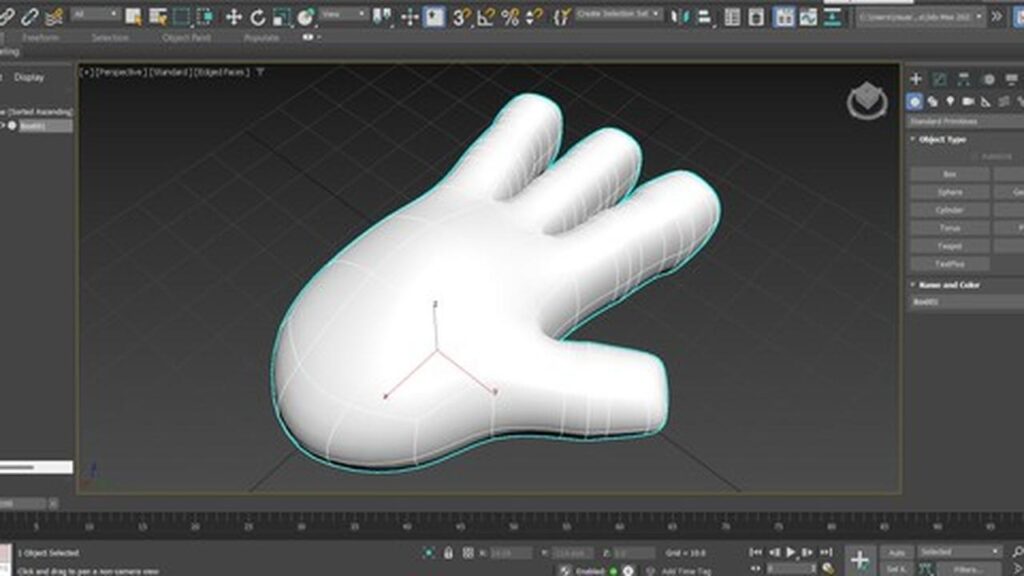Toggle Angle Snap on toolbar
This screenshot has width=1024, height=576.
point(485,16)
